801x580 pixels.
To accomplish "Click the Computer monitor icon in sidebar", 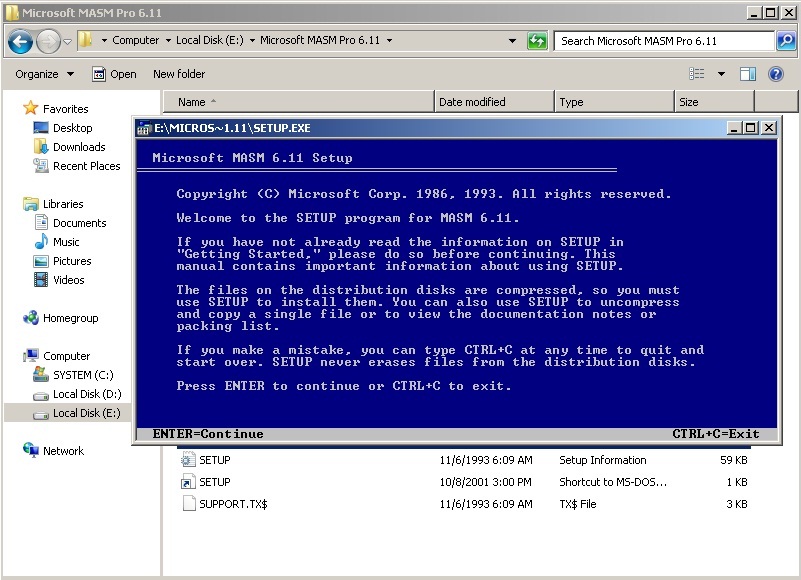I will (31, 355).
